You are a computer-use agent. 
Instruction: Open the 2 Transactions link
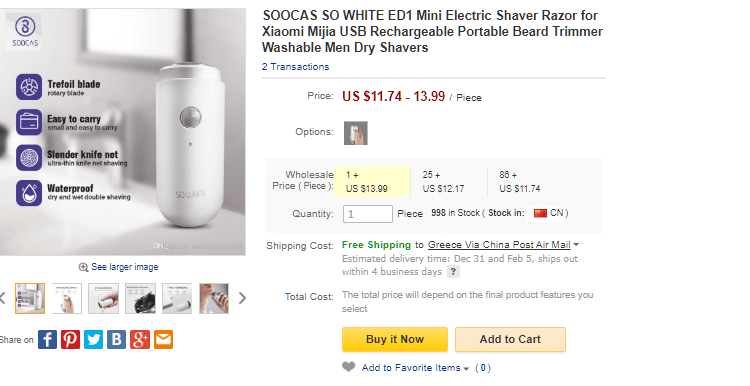[x=295, y=67]
